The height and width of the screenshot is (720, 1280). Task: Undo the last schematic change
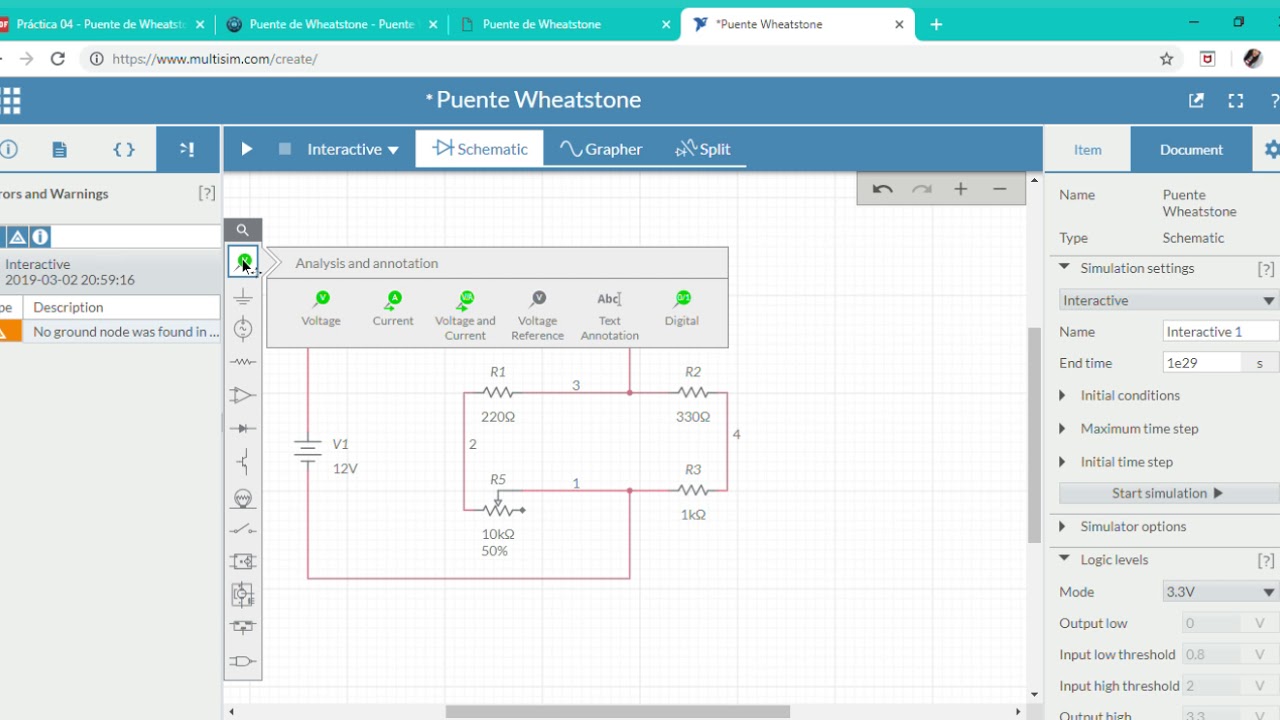[882, 189]
